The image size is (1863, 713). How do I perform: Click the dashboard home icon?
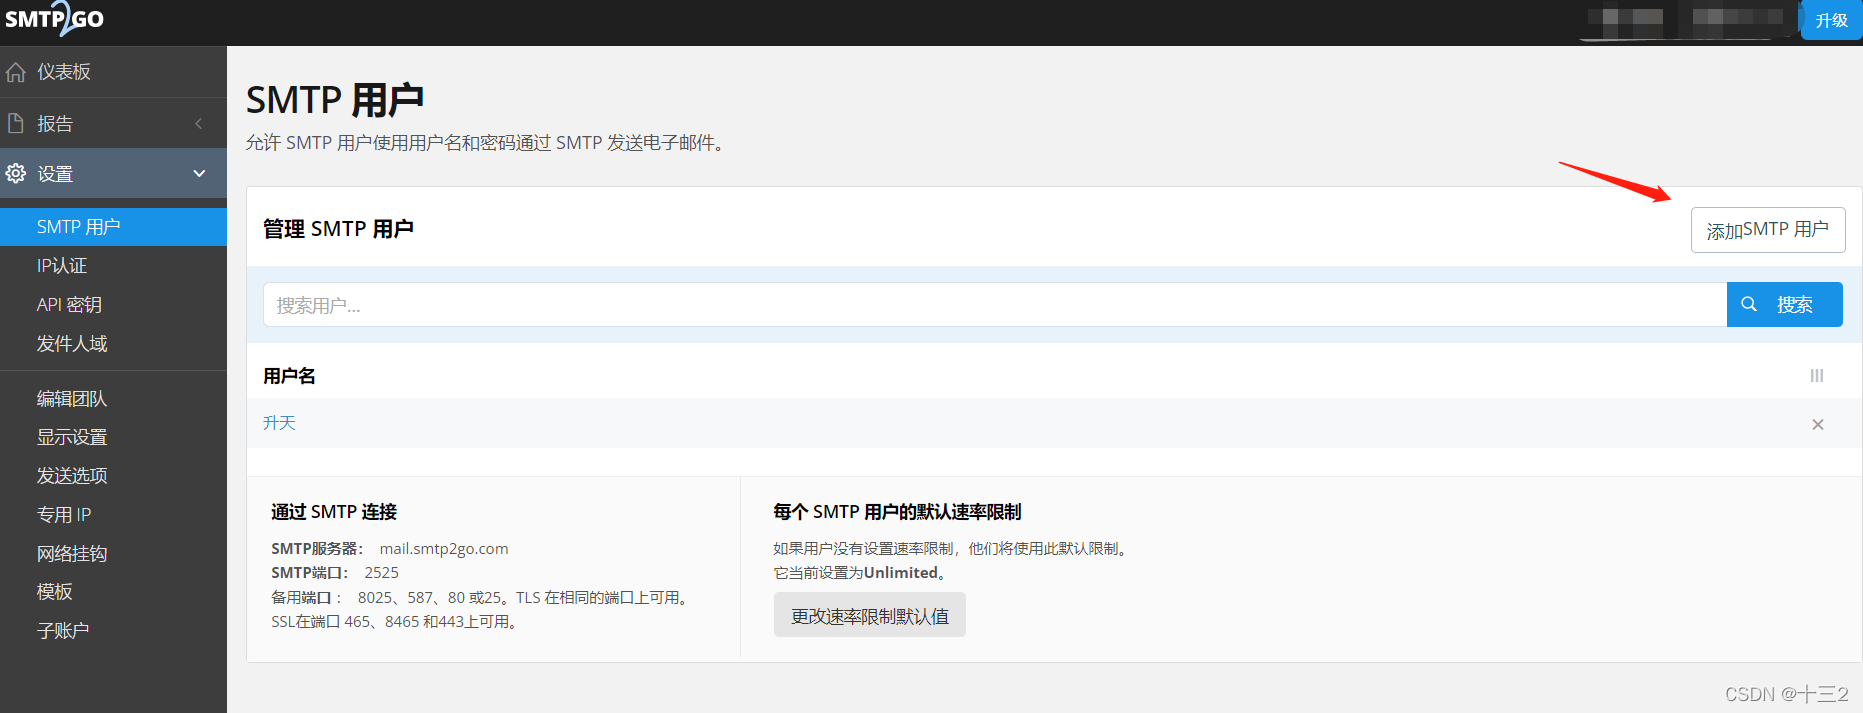pos(16,72)
